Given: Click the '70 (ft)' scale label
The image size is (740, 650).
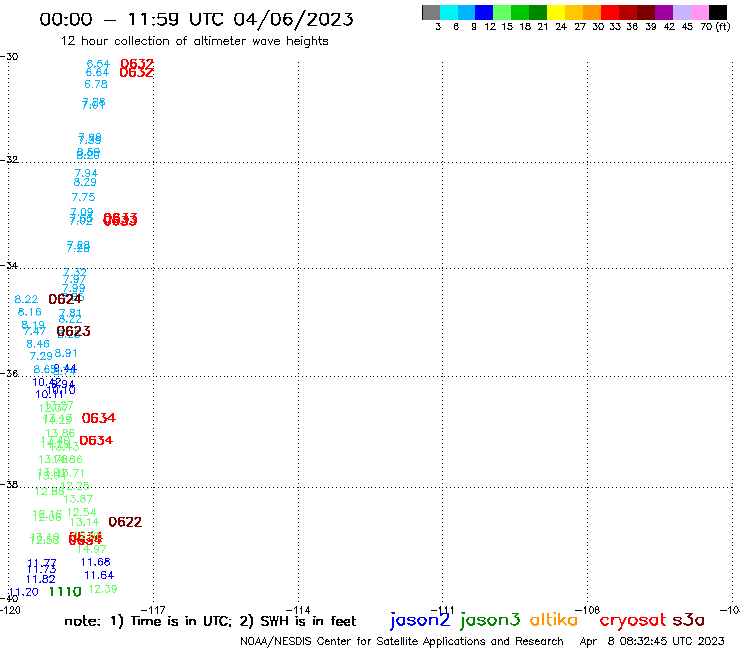Looking at the screenshot, I should tap(715, 26).
